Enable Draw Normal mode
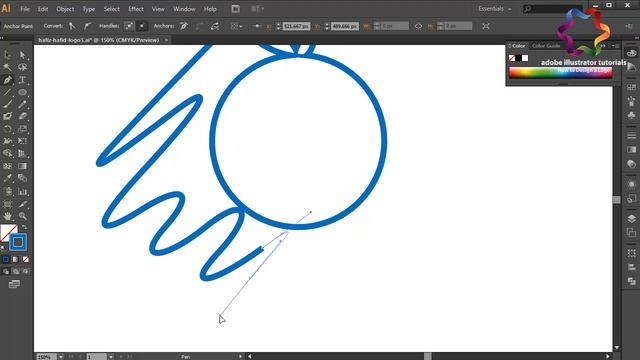The width and height of the screenshot is (640, 360). coord(6,271)
